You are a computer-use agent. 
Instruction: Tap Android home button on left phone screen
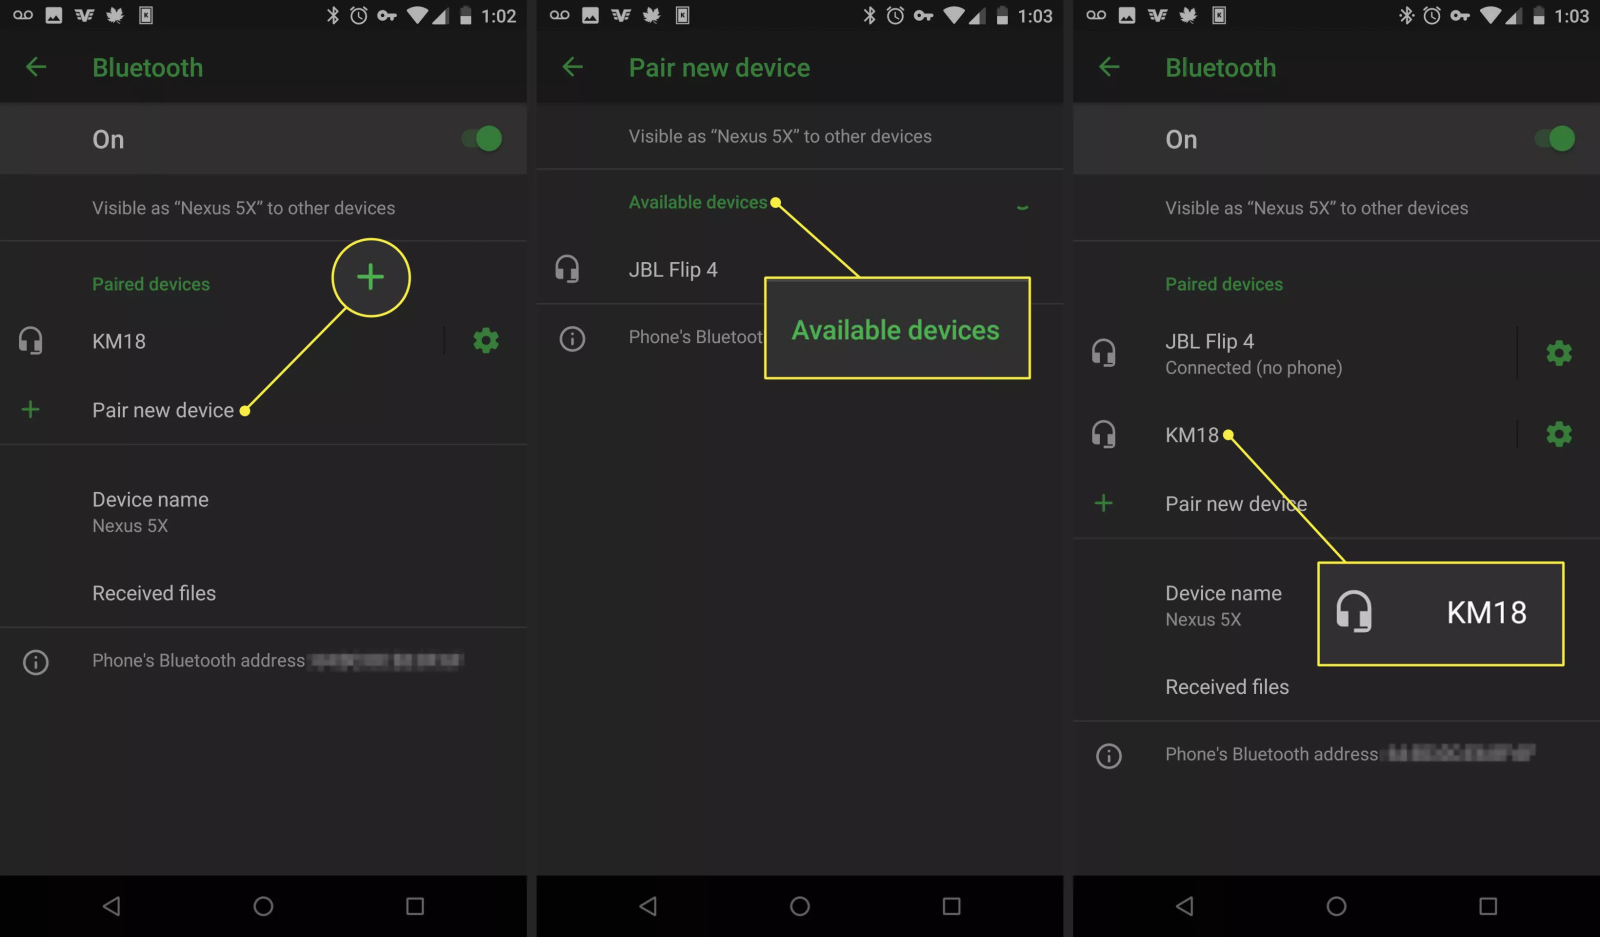(263, 906)
